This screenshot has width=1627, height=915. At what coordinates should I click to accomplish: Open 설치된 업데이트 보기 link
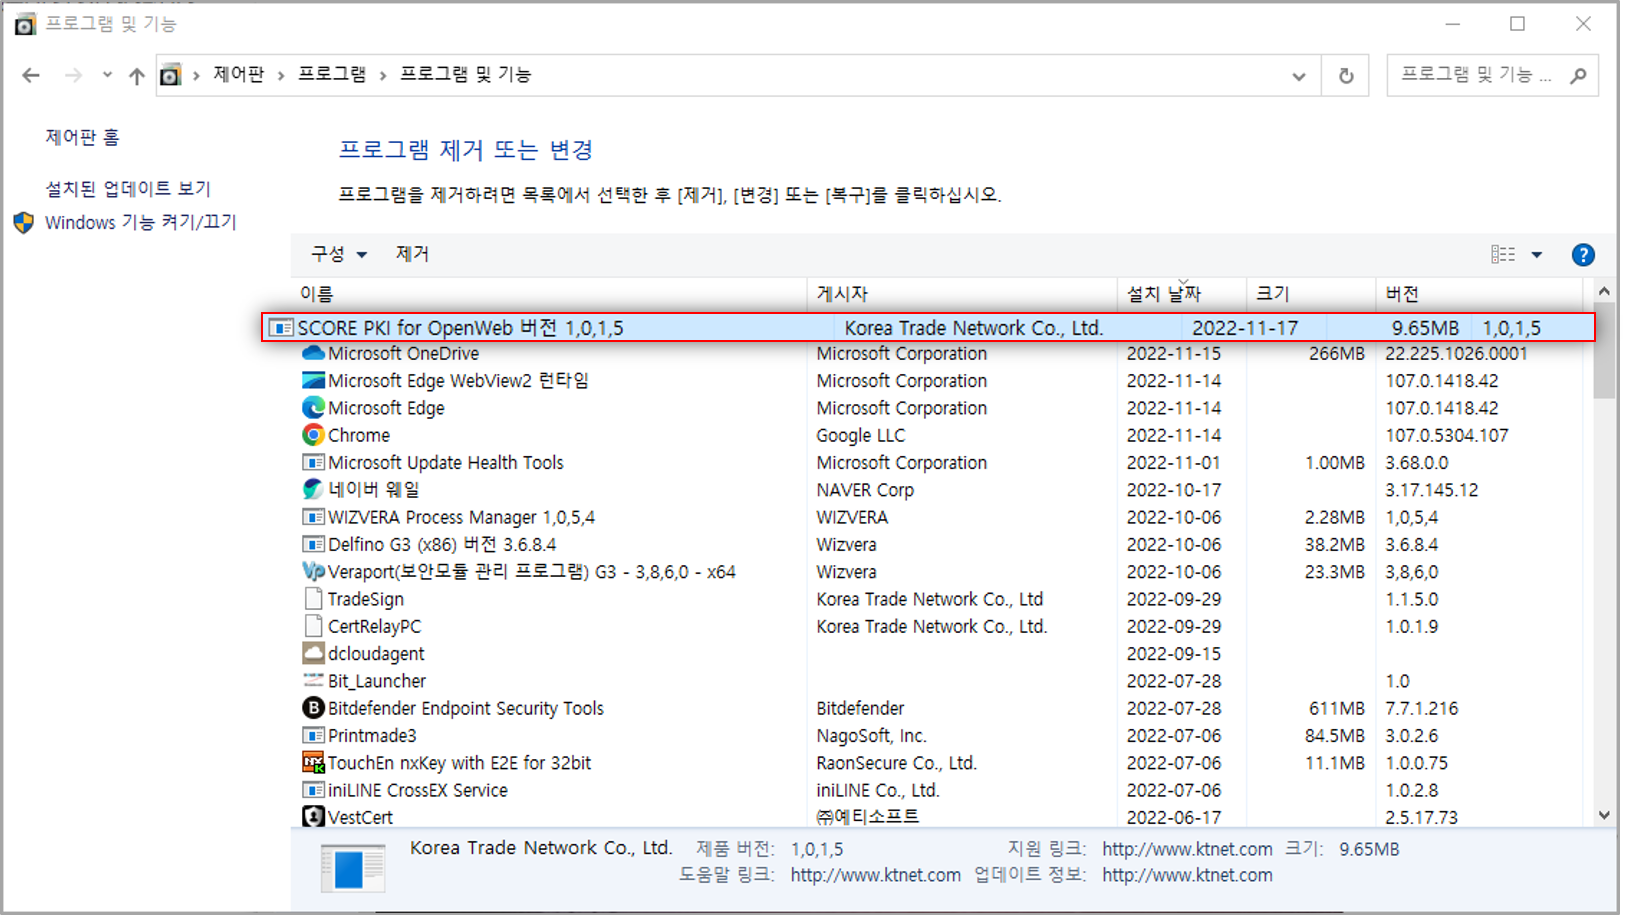point(128,188)
